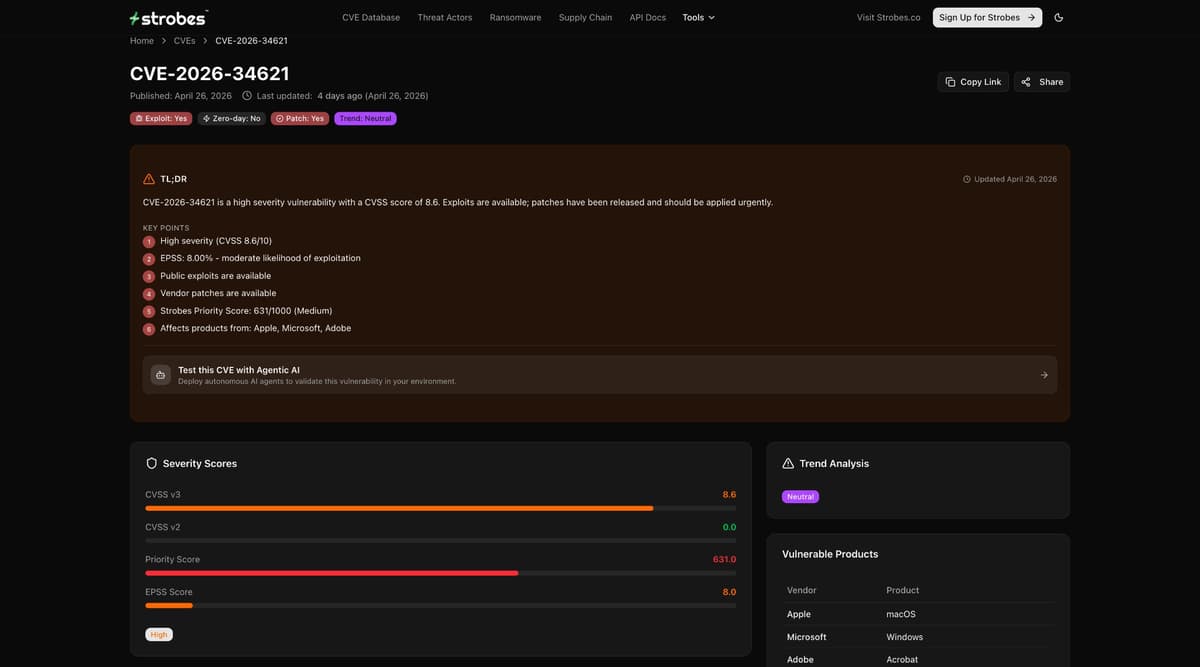The width and height of the screenshot is (1200, 667).
Task: Click the Exploit: Yes badge
Action: pyautogui.click(x=161, y=118)
